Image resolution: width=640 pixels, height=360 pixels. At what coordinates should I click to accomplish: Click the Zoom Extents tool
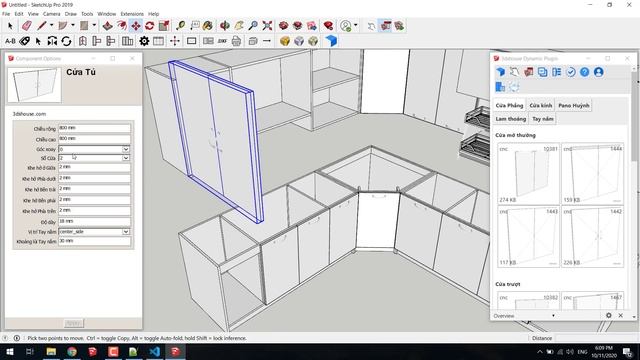tap(267, 26)
